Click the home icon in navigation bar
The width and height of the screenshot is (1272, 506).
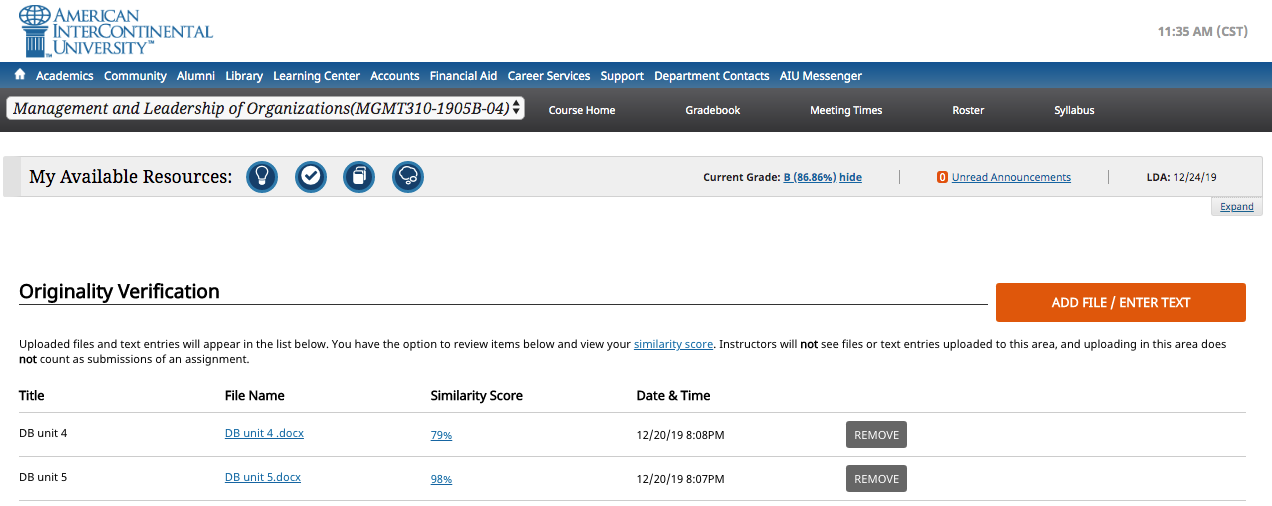(20, 75)
